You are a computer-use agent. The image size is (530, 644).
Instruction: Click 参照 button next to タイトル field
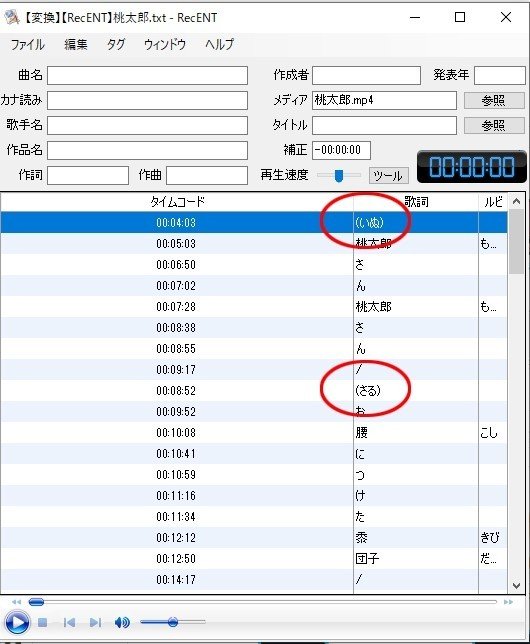point(494,125)
